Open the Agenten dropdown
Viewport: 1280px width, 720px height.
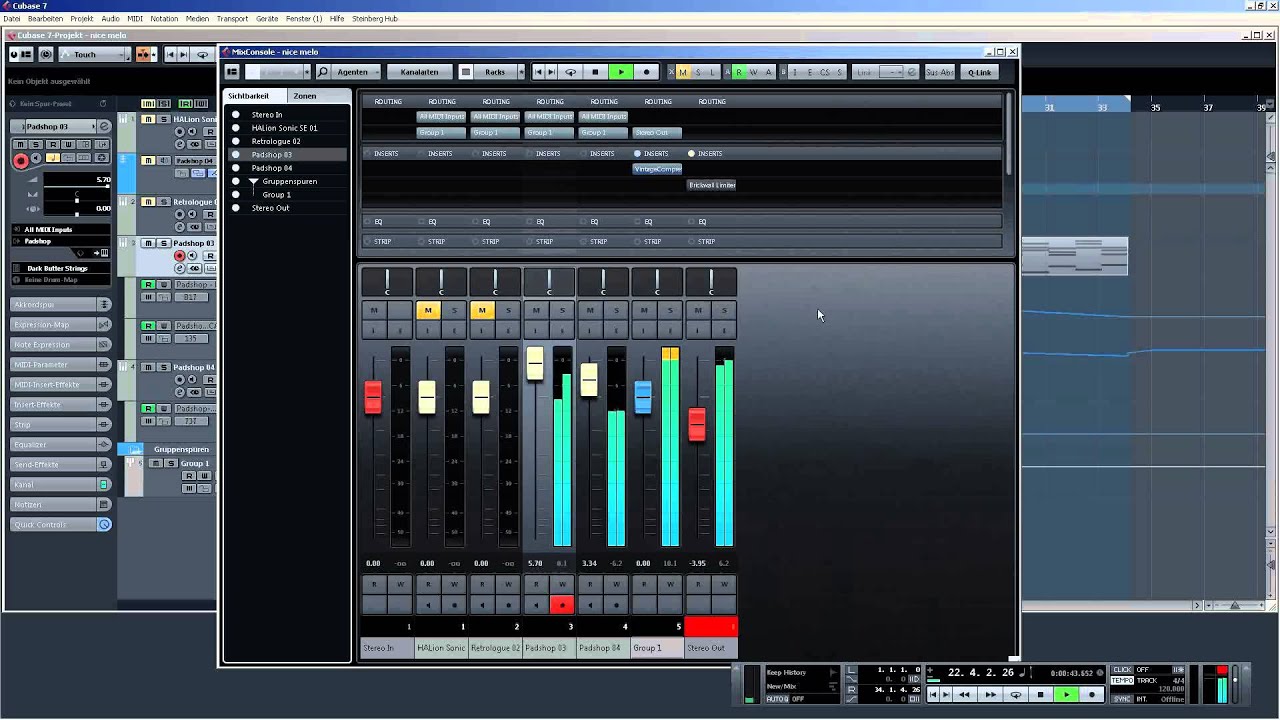[356, 72]
